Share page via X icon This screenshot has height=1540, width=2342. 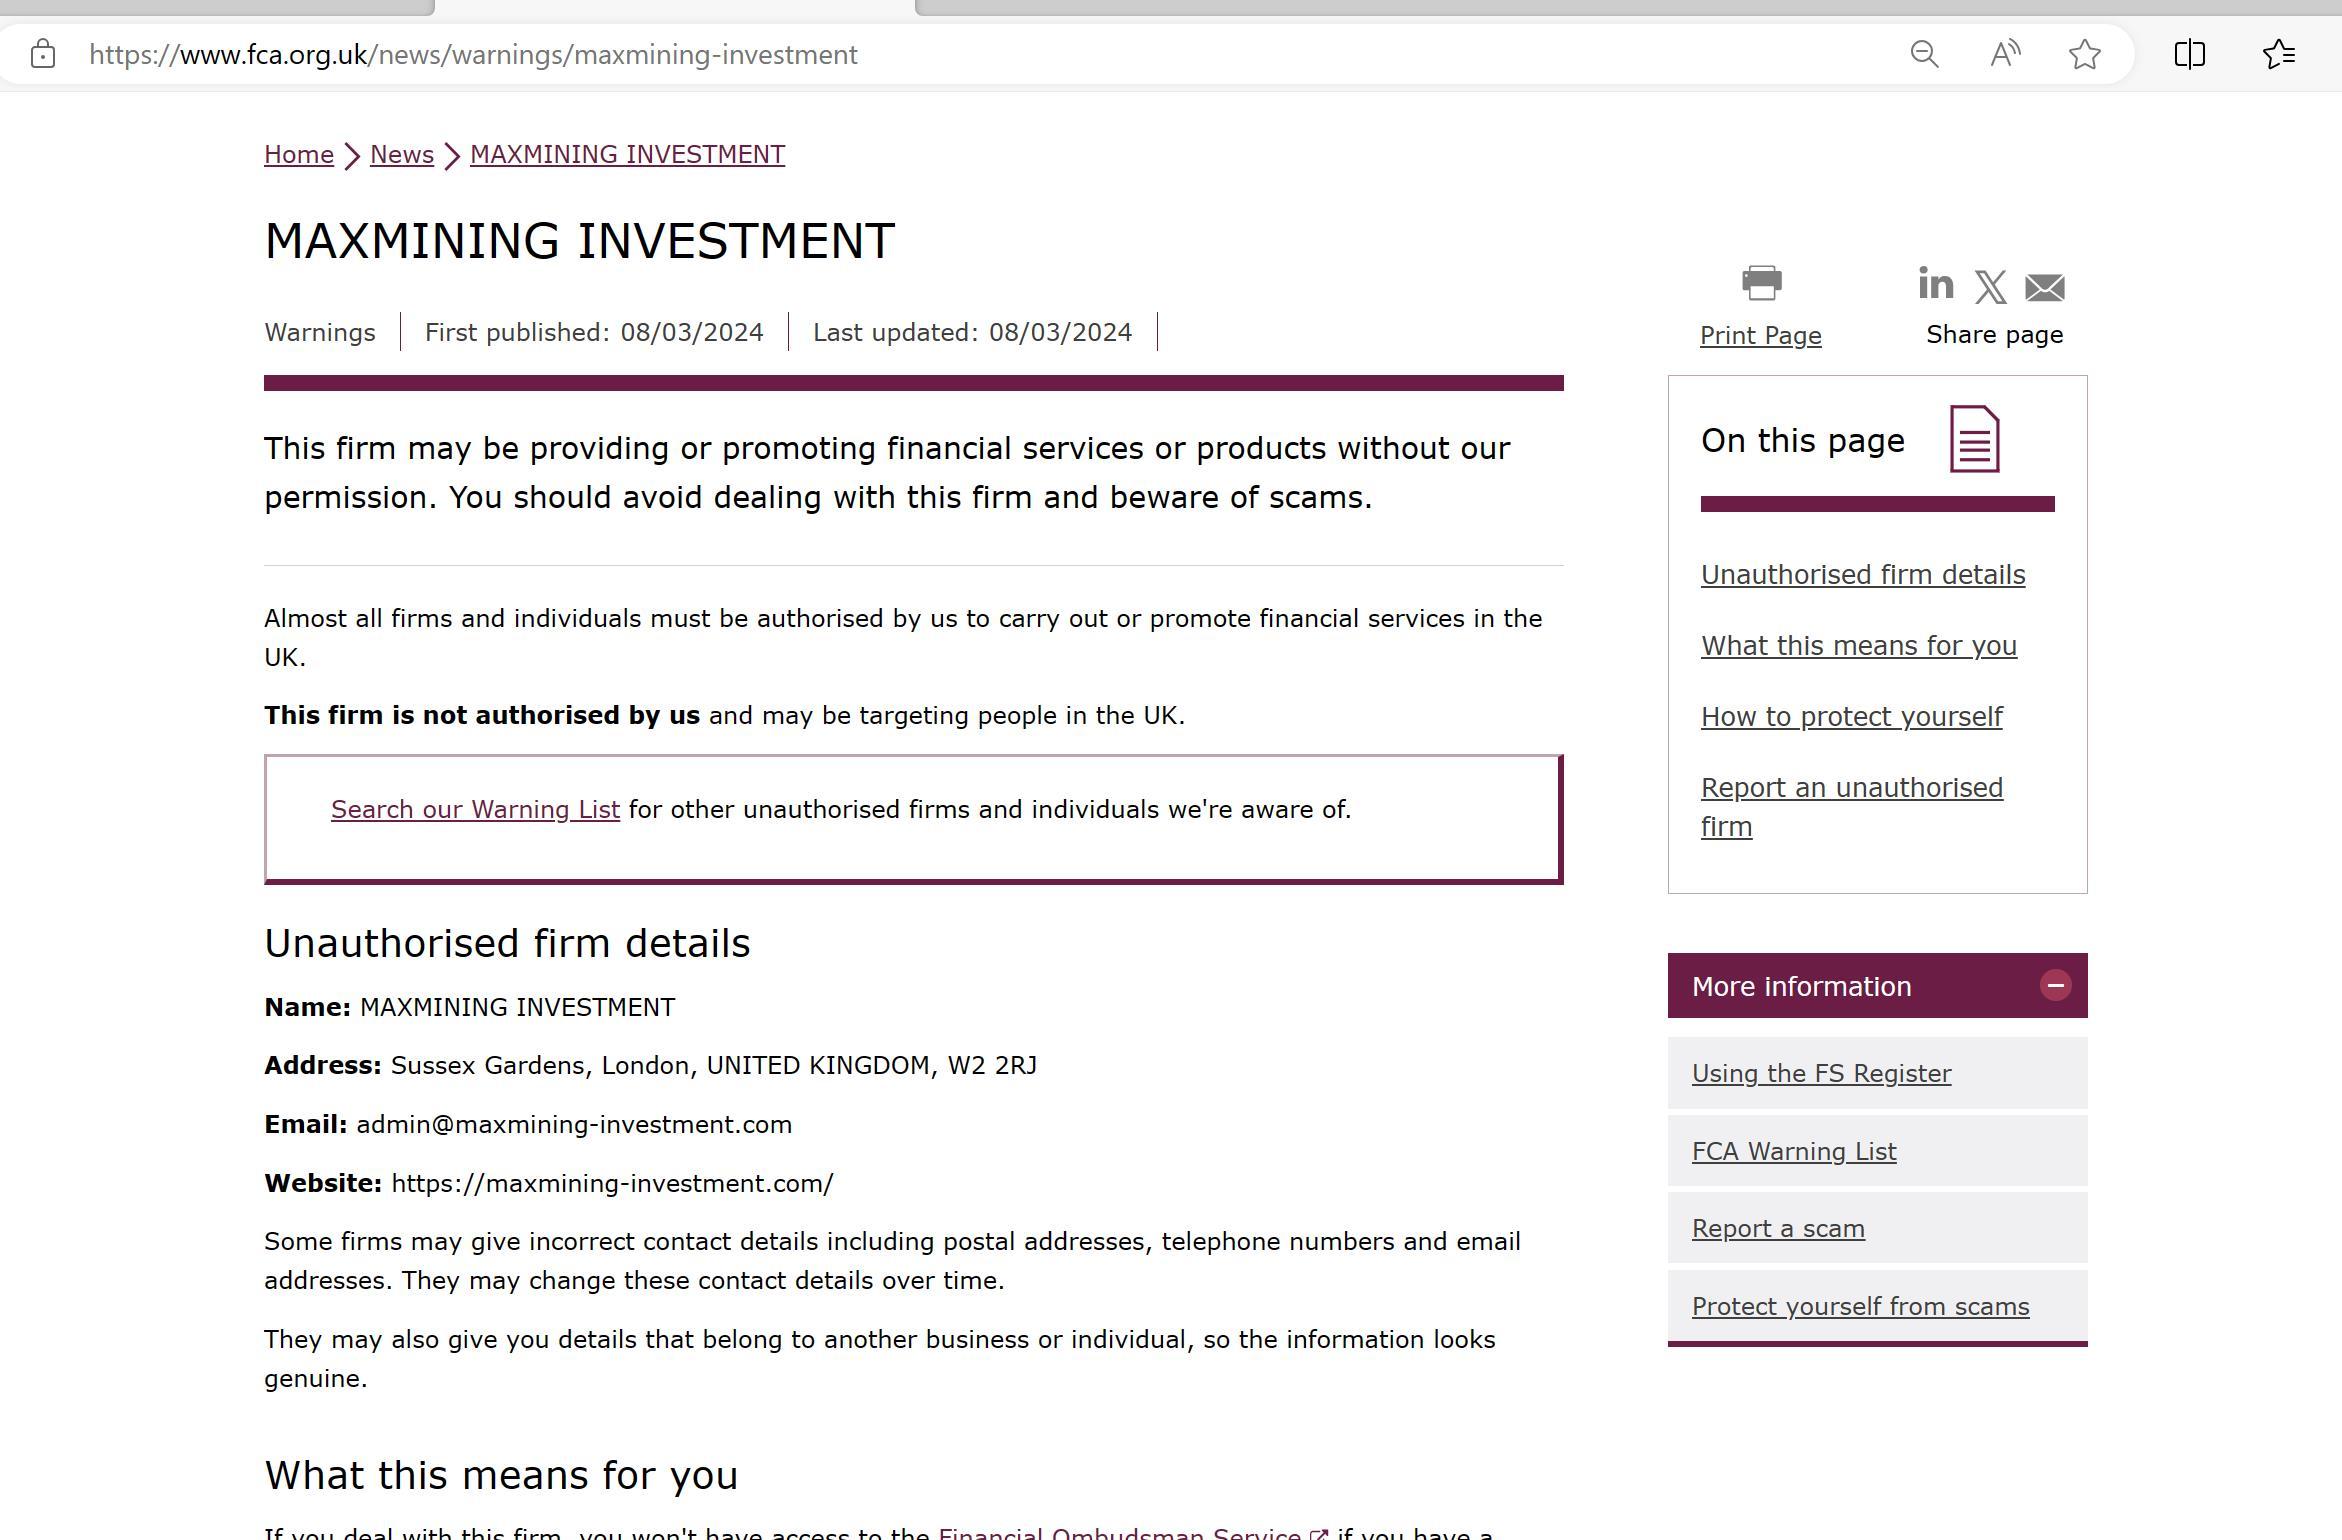1990,287
